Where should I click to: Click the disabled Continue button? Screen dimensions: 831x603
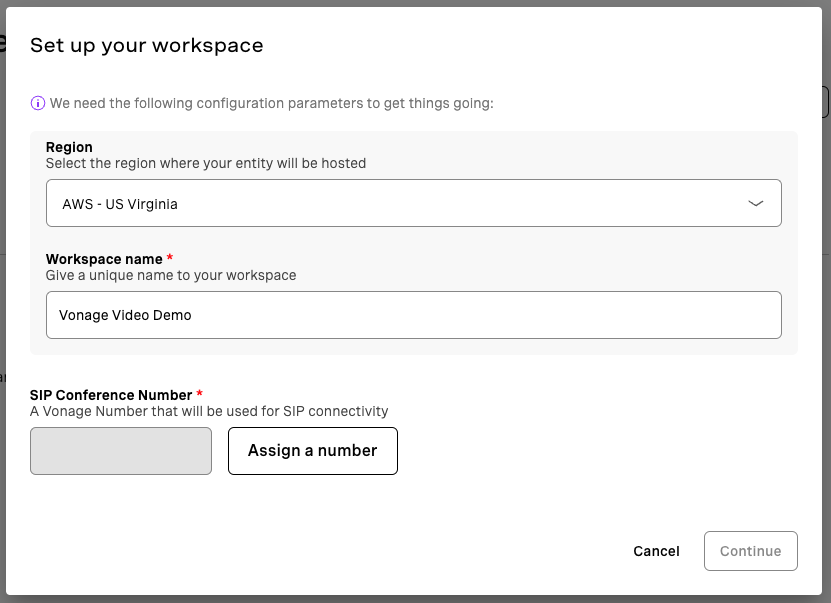click(750, 550)
